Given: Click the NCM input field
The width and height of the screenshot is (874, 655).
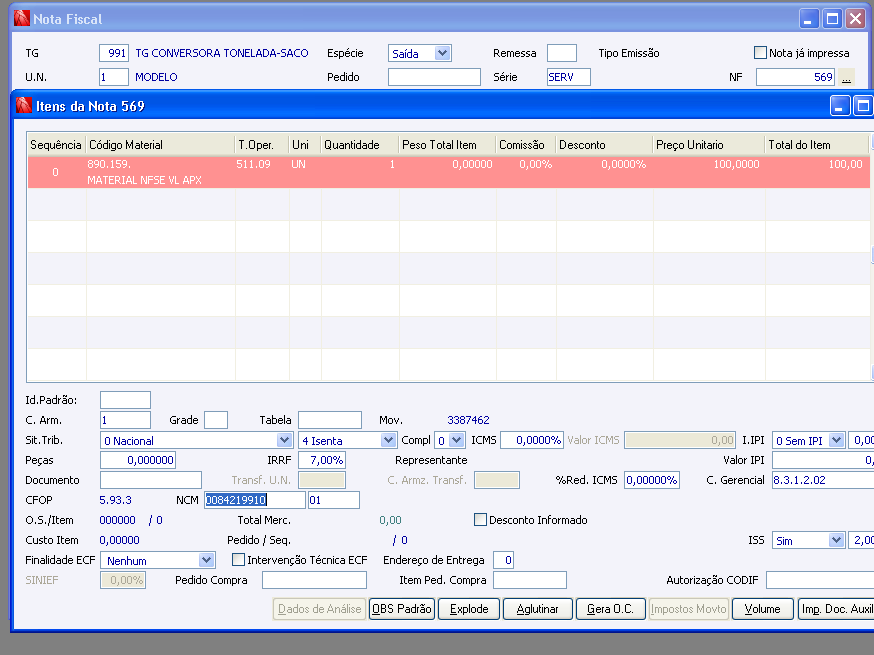Looking at the screenshot, I should pyautogui.click(x=254, y=500).
